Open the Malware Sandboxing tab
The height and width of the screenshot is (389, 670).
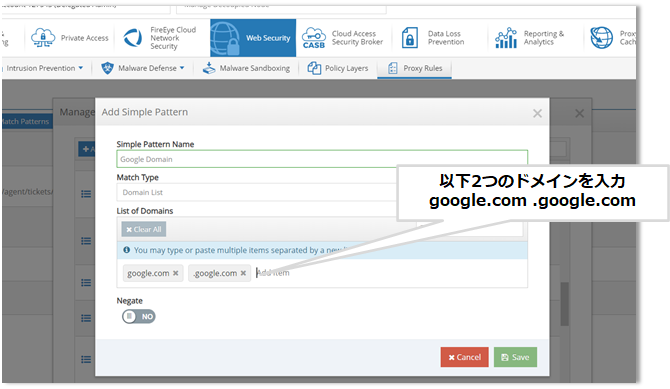tap(246, 68)
